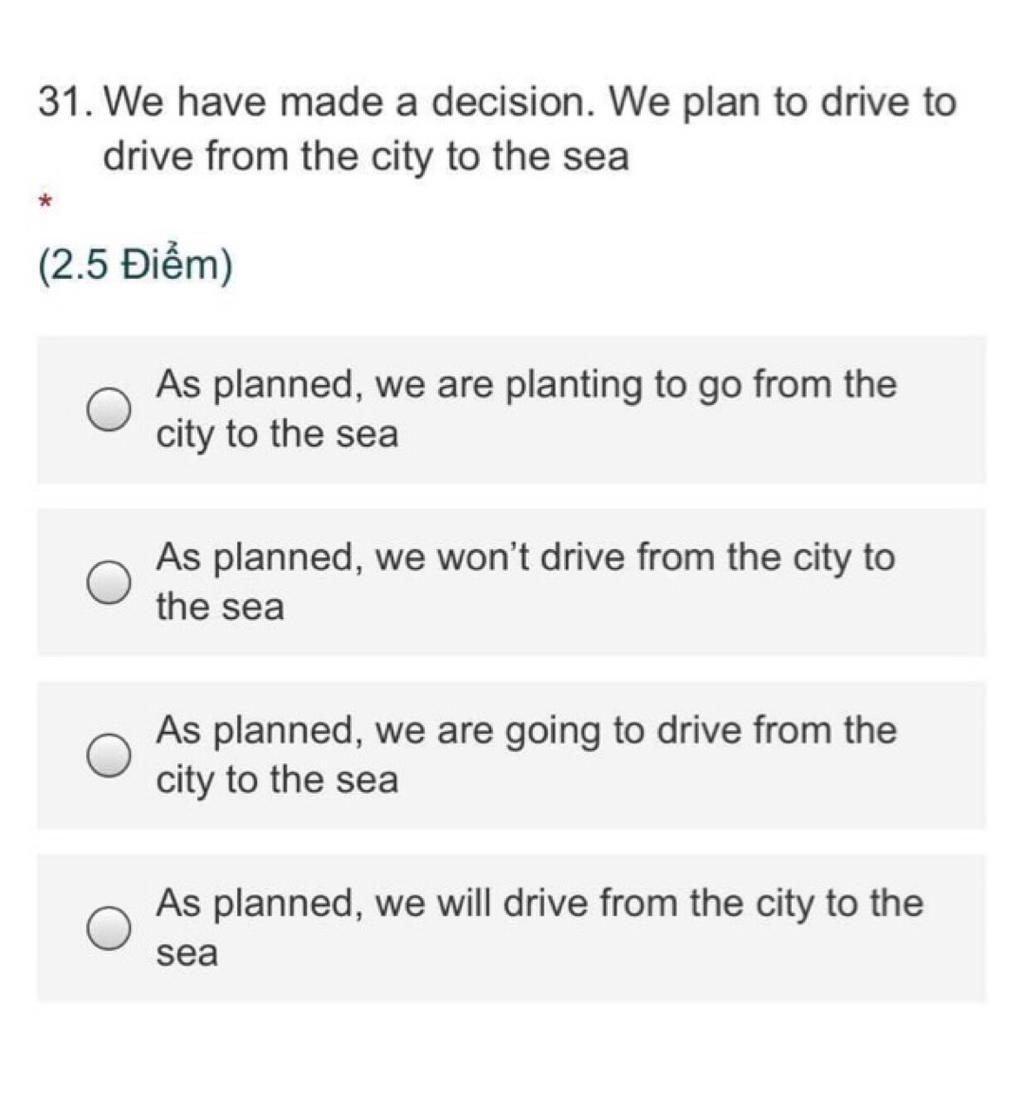Click the '(2.5 Điểm)' points label

coord(135,265)
